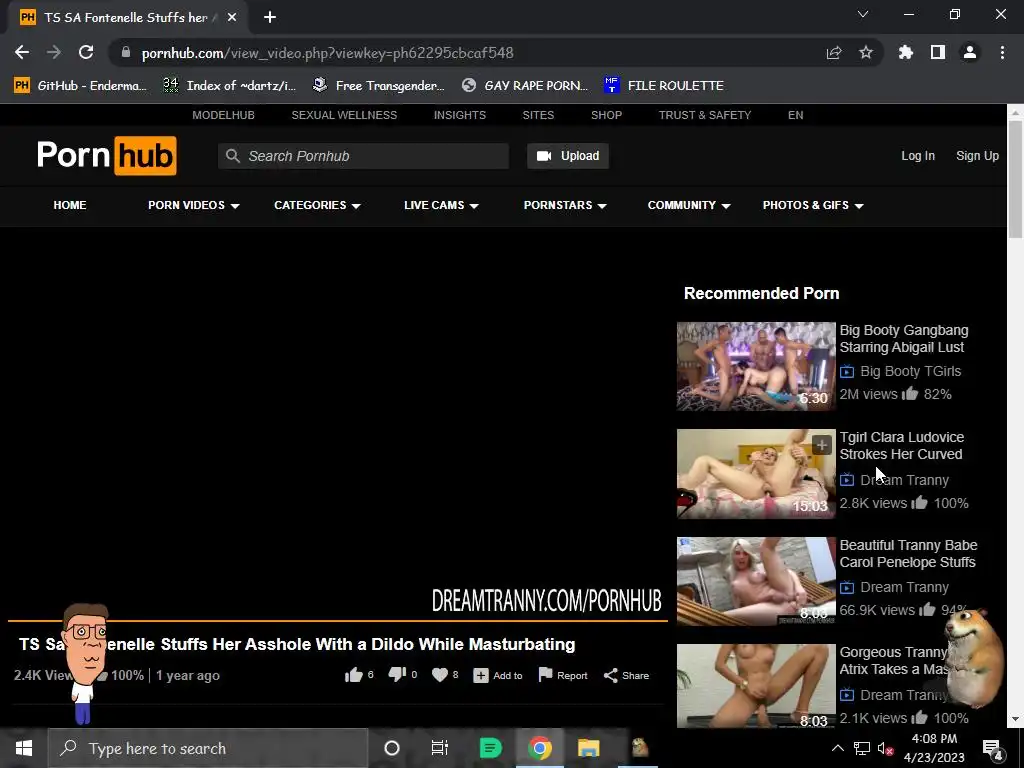Viewport: 1024px width, 768px height.
Task: Expand the LIVE CAMS menu
Action: (x=441, y=205)
